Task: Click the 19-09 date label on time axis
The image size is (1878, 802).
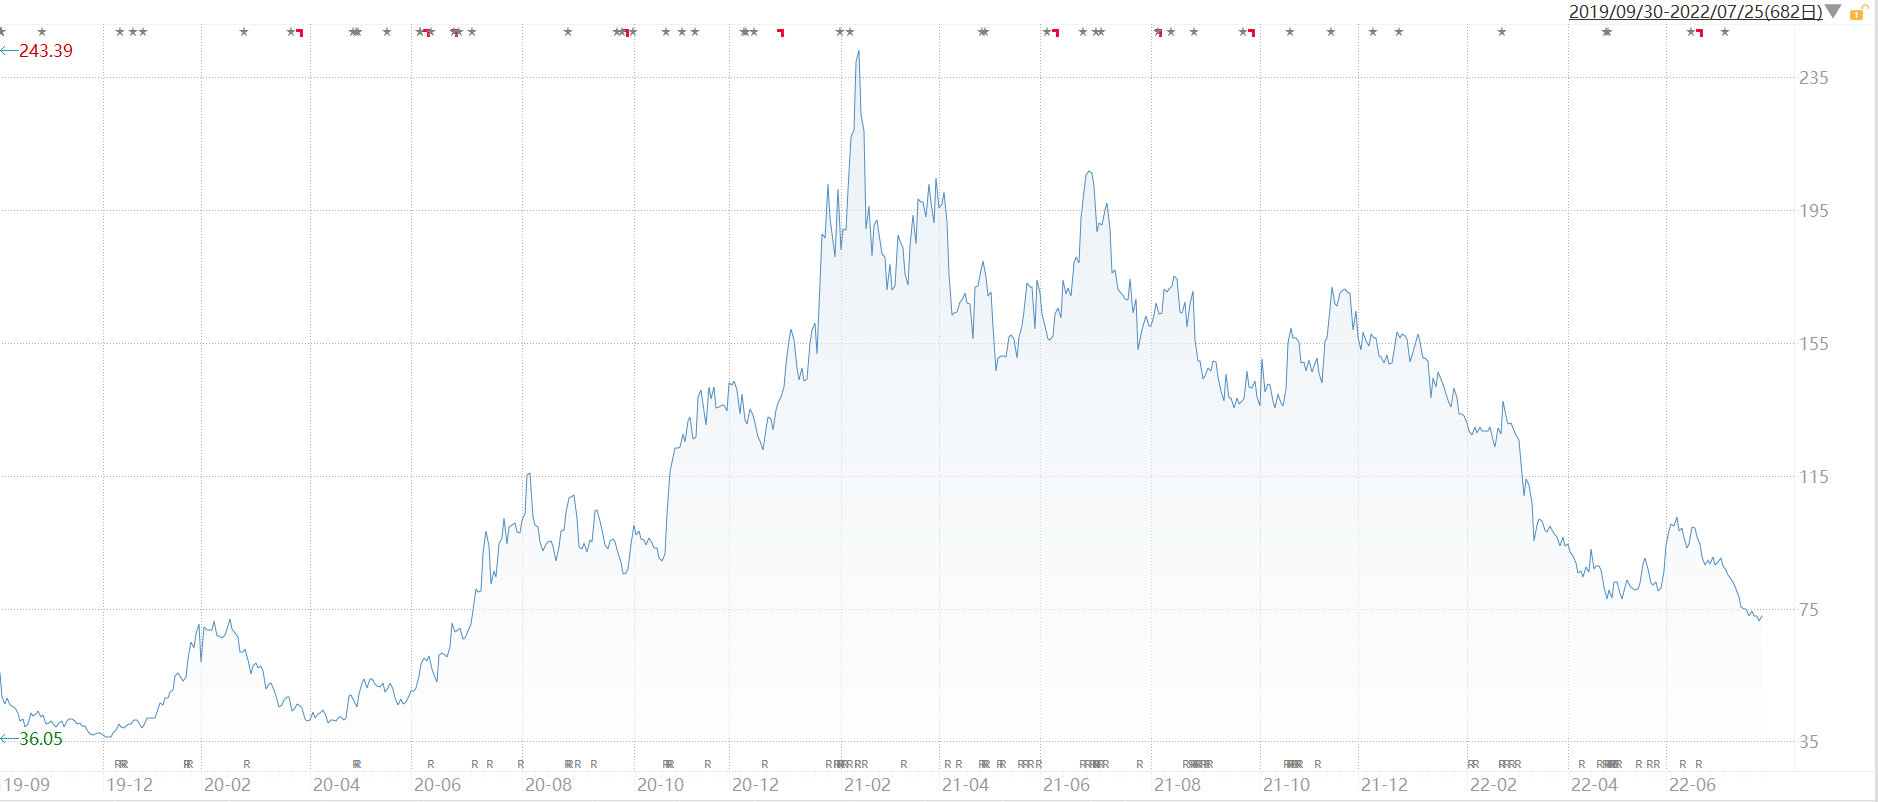Action: click(x=27, y=785)
